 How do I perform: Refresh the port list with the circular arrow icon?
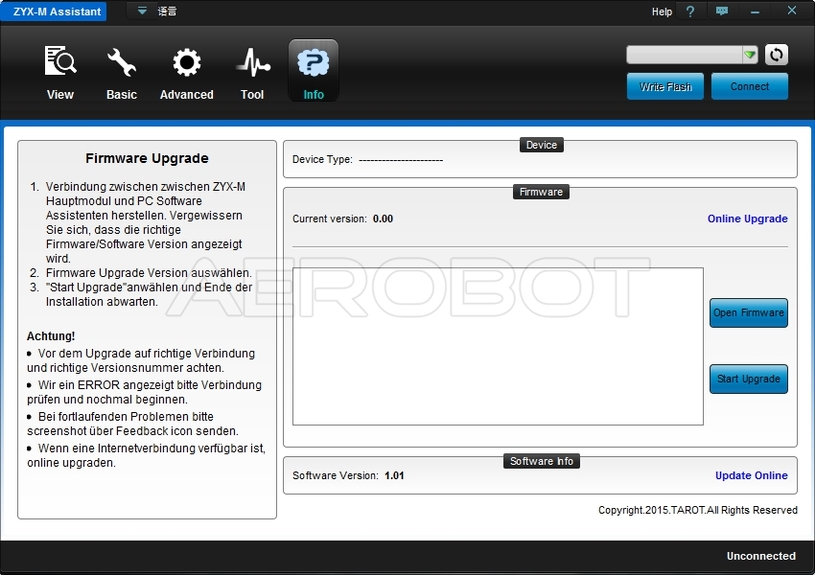(x=776, y=55)
